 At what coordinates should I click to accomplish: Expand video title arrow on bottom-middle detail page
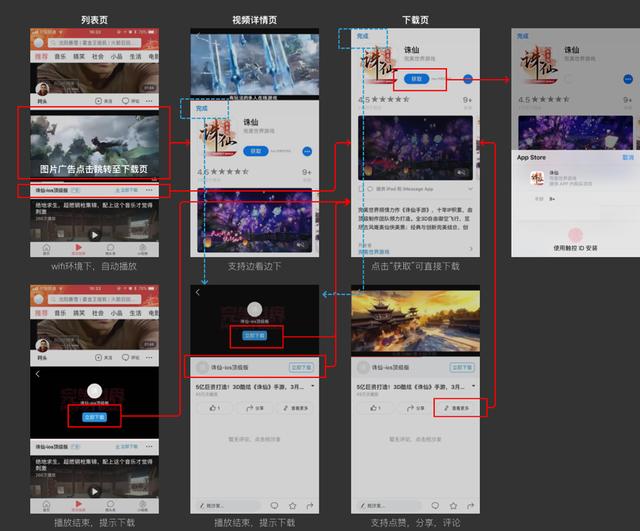click(312, 385)
